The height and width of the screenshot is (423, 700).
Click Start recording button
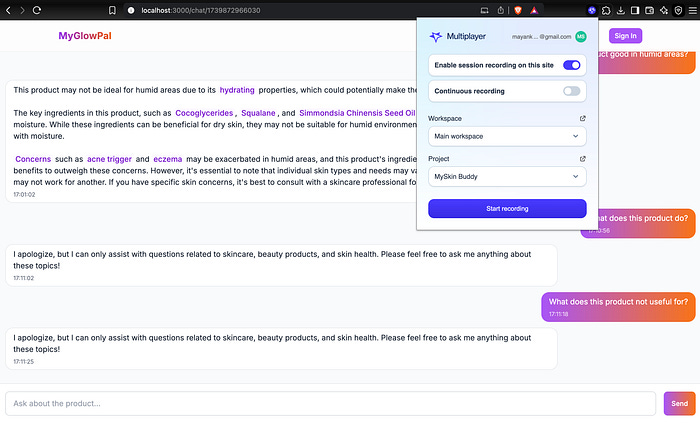pyautogui.click(x=507, y=208)
